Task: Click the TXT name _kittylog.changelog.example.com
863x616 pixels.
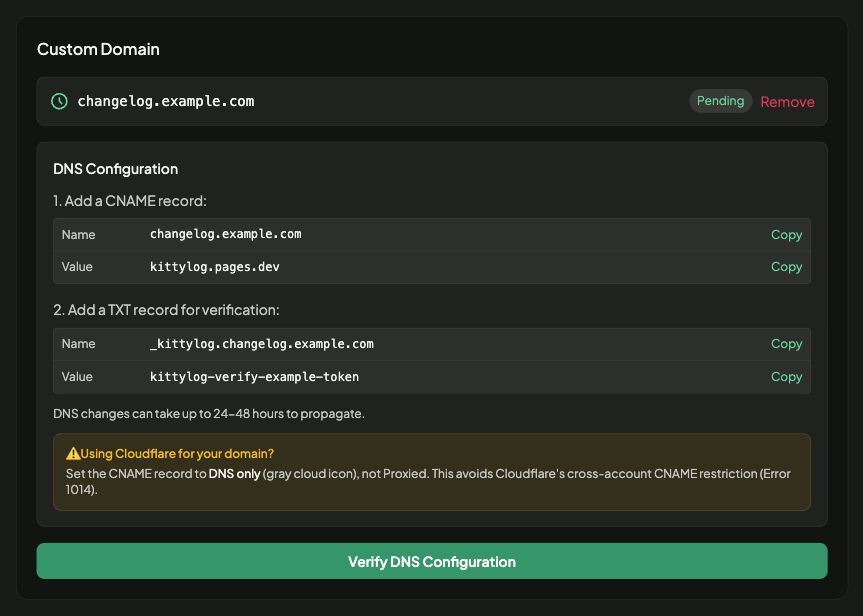Action: coord(262,344)
